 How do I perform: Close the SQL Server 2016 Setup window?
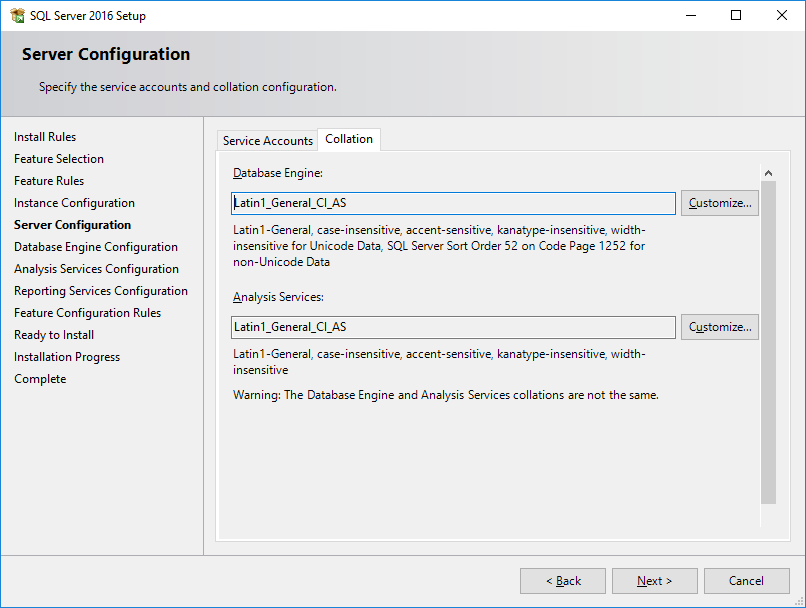[x=782, y=15]
